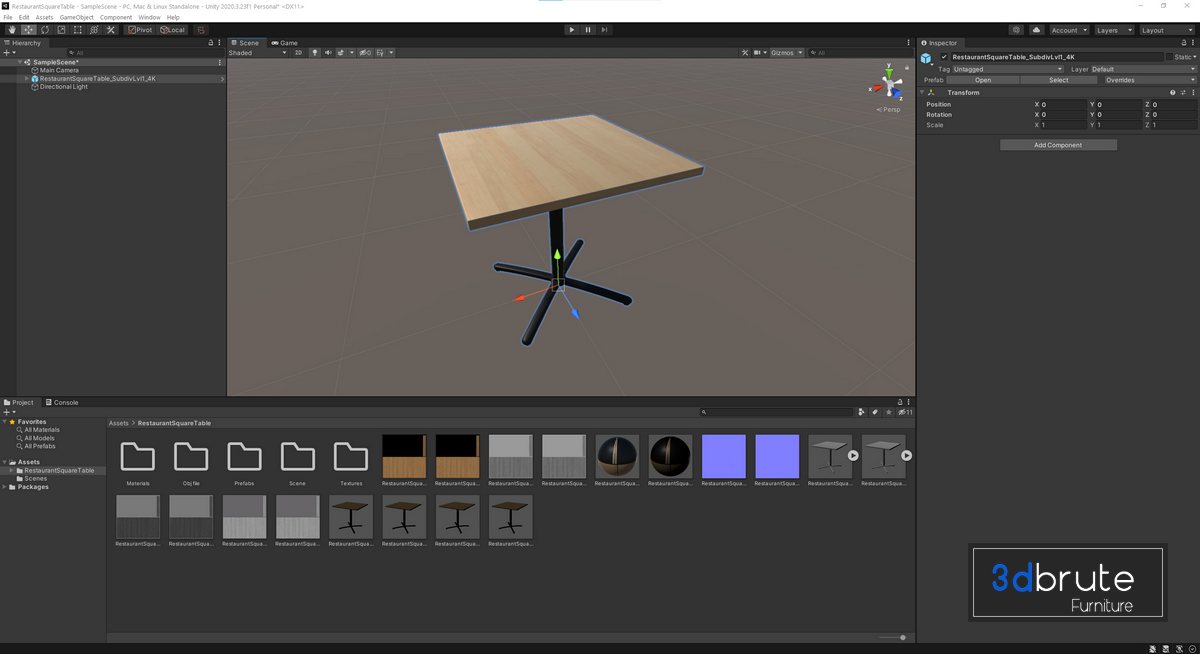Toggle 2D view mode in Scene
The height and width of the screenshot is (654, 1200).
pyautogui.click(x=298, y=53)
